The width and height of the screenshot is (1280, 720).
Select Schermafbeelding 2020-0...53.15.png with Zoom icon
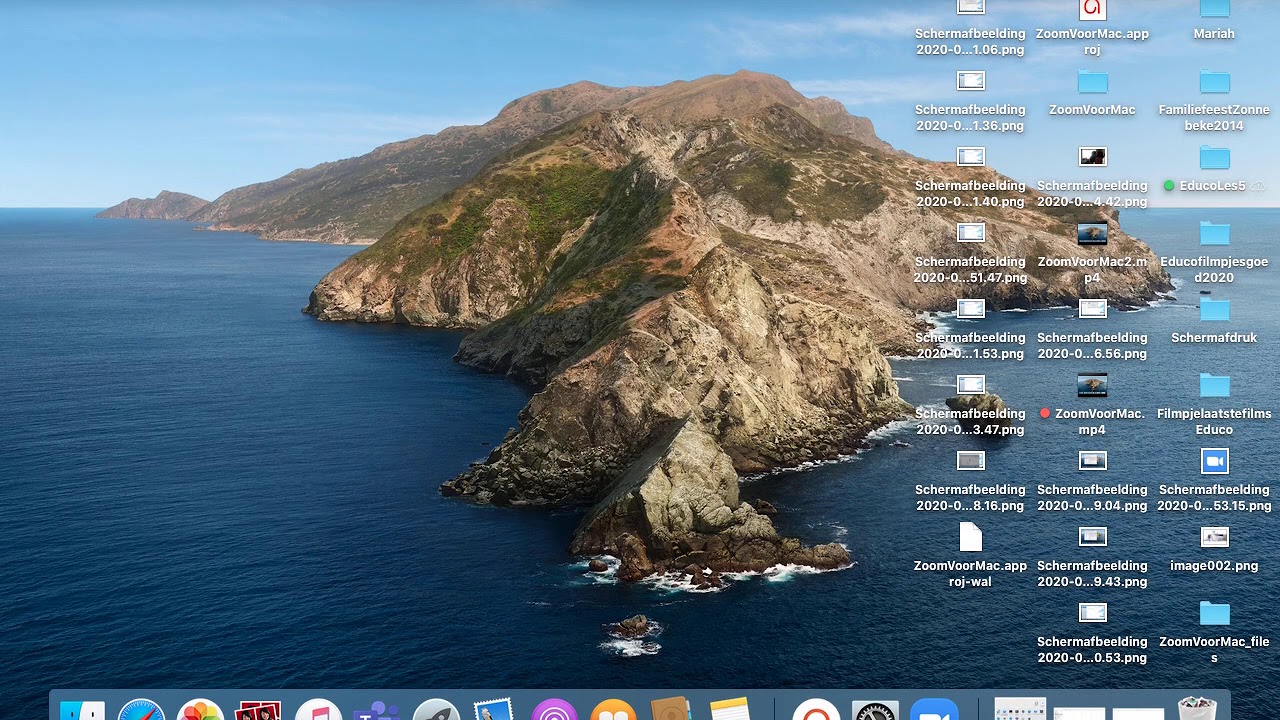tap(1214, 480)
